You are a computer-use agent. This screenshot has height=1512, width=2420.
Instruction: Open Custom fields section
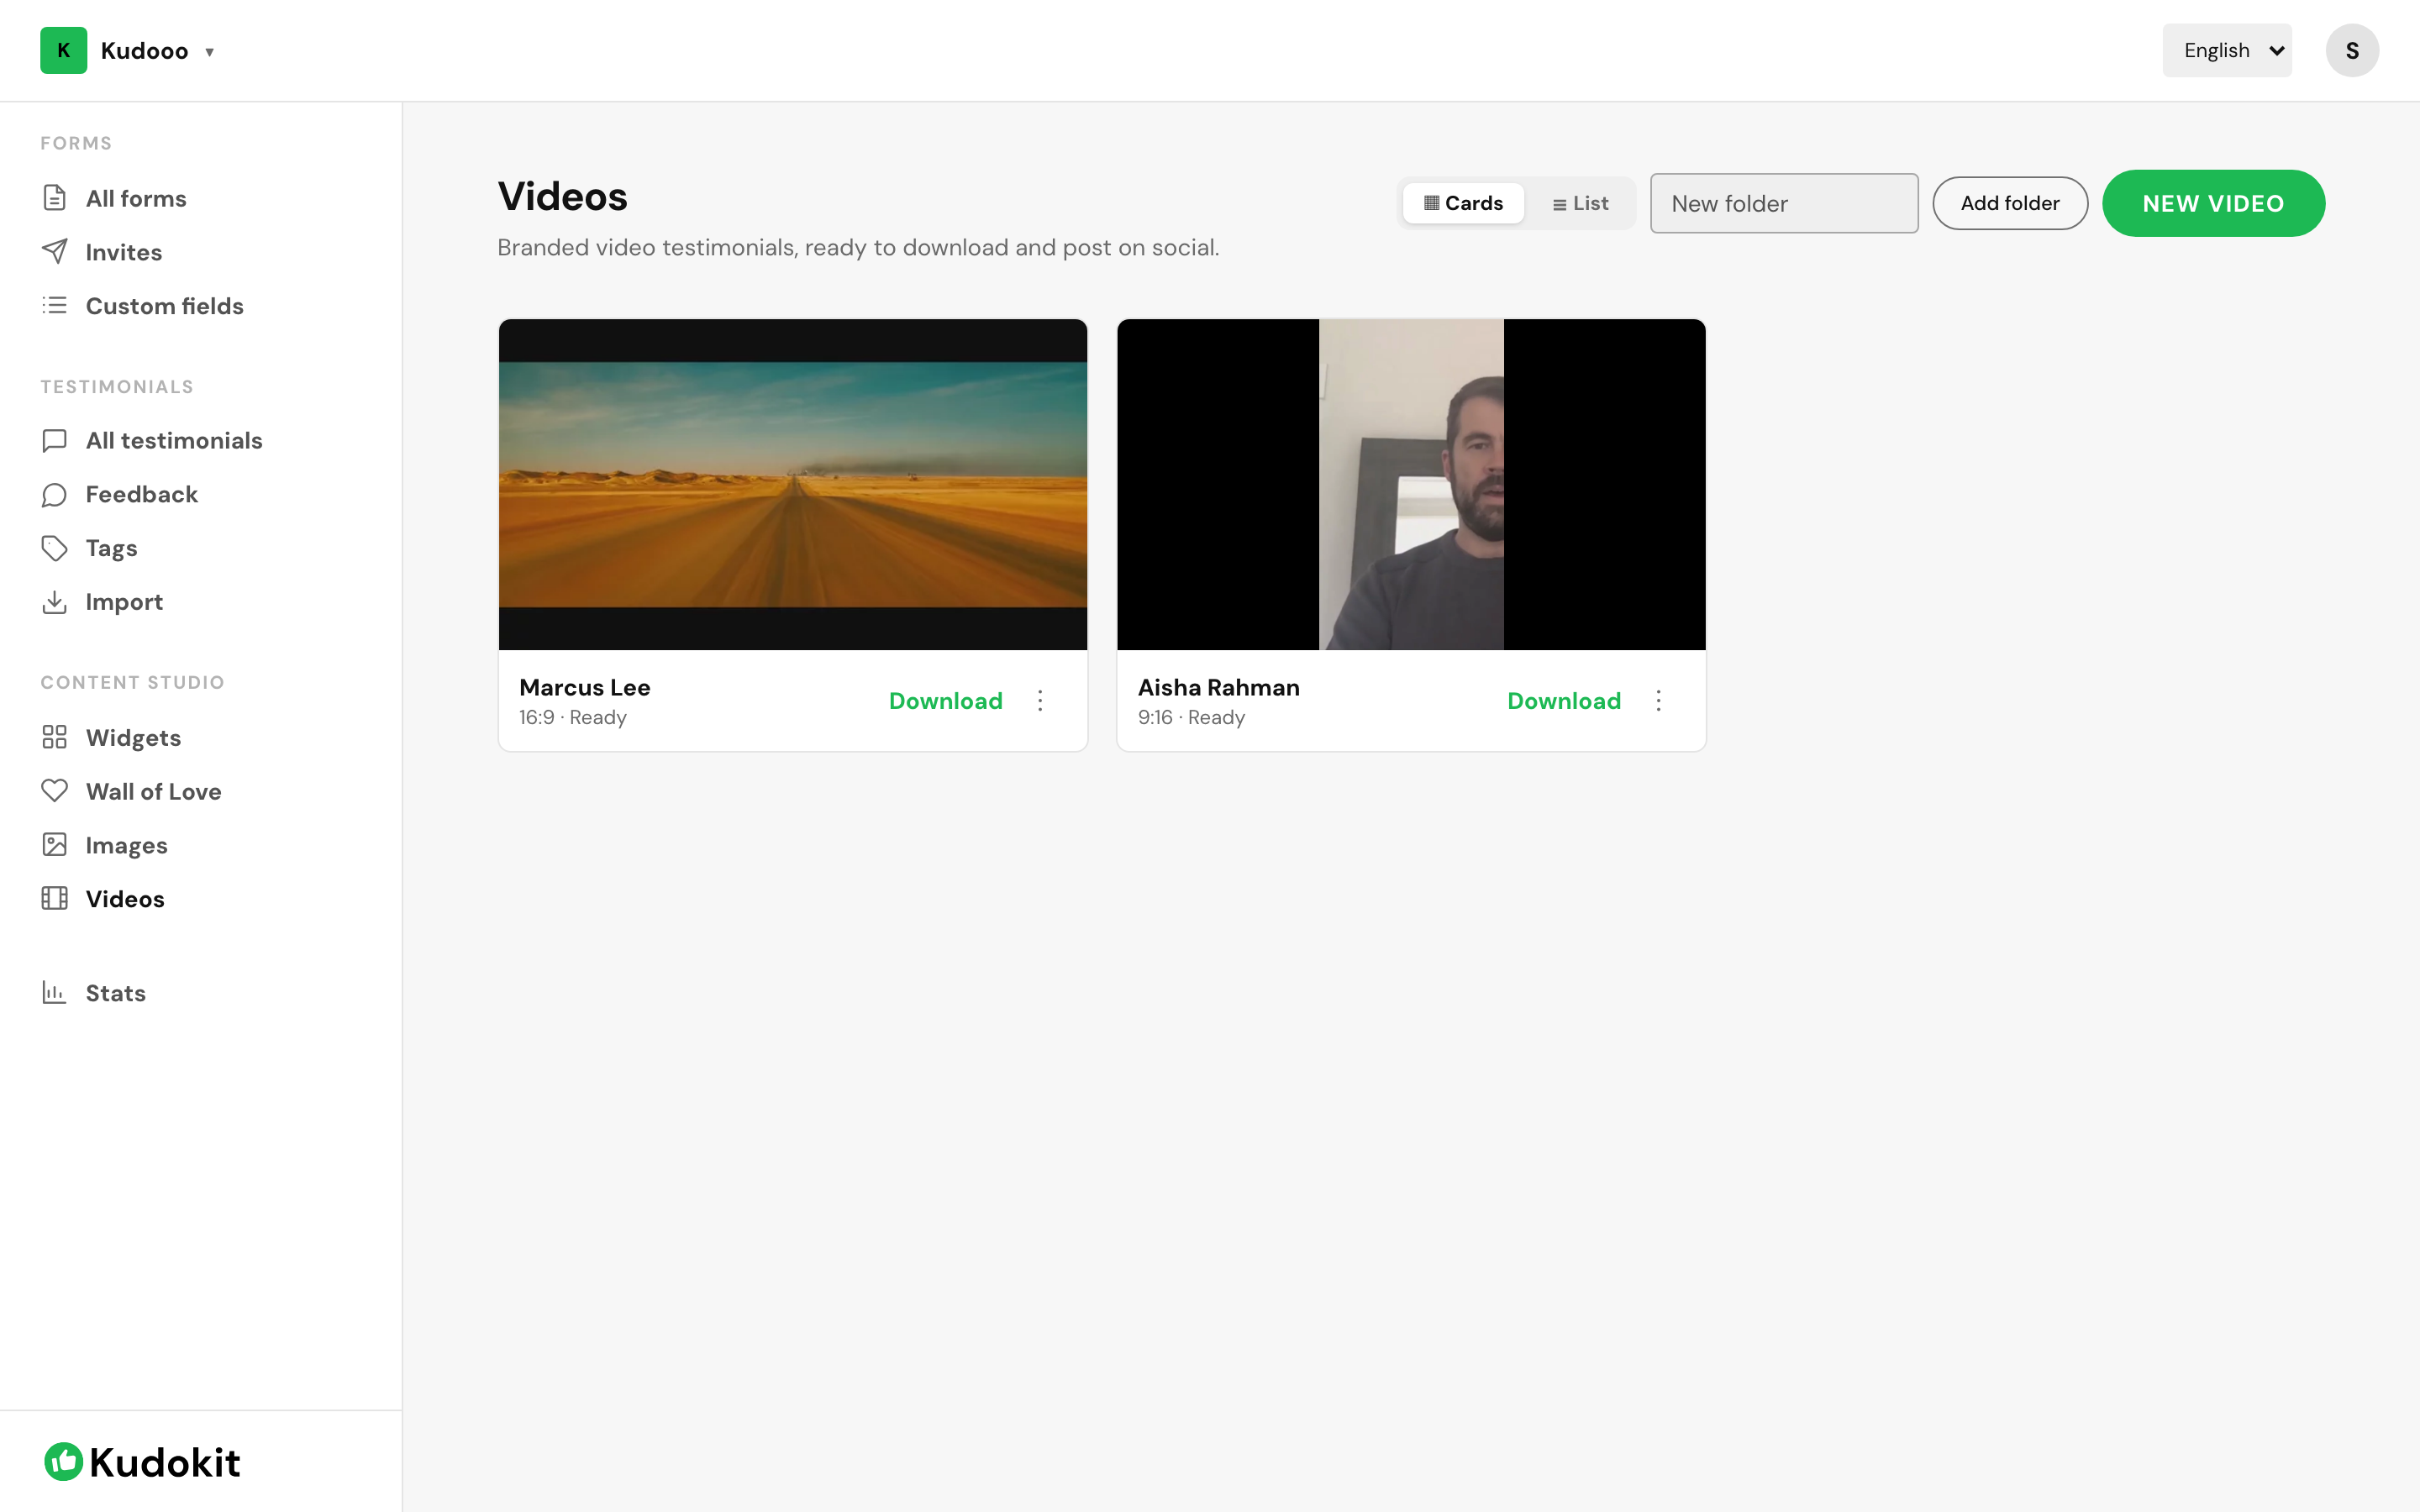click(164, 306)
